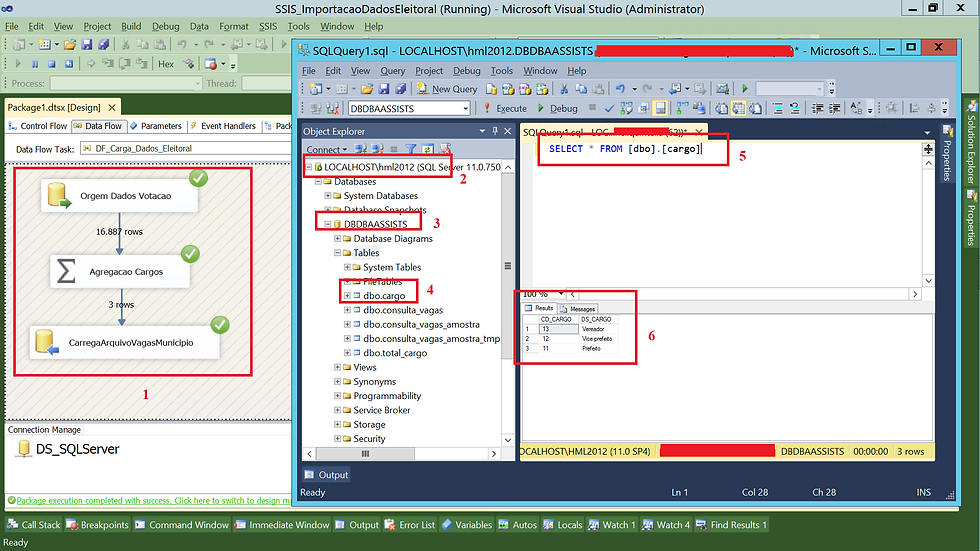Image resolution: width=980 pixels, height=551 pixels.
Task: Switch to Control Flow tab
Action: [38, 126]
